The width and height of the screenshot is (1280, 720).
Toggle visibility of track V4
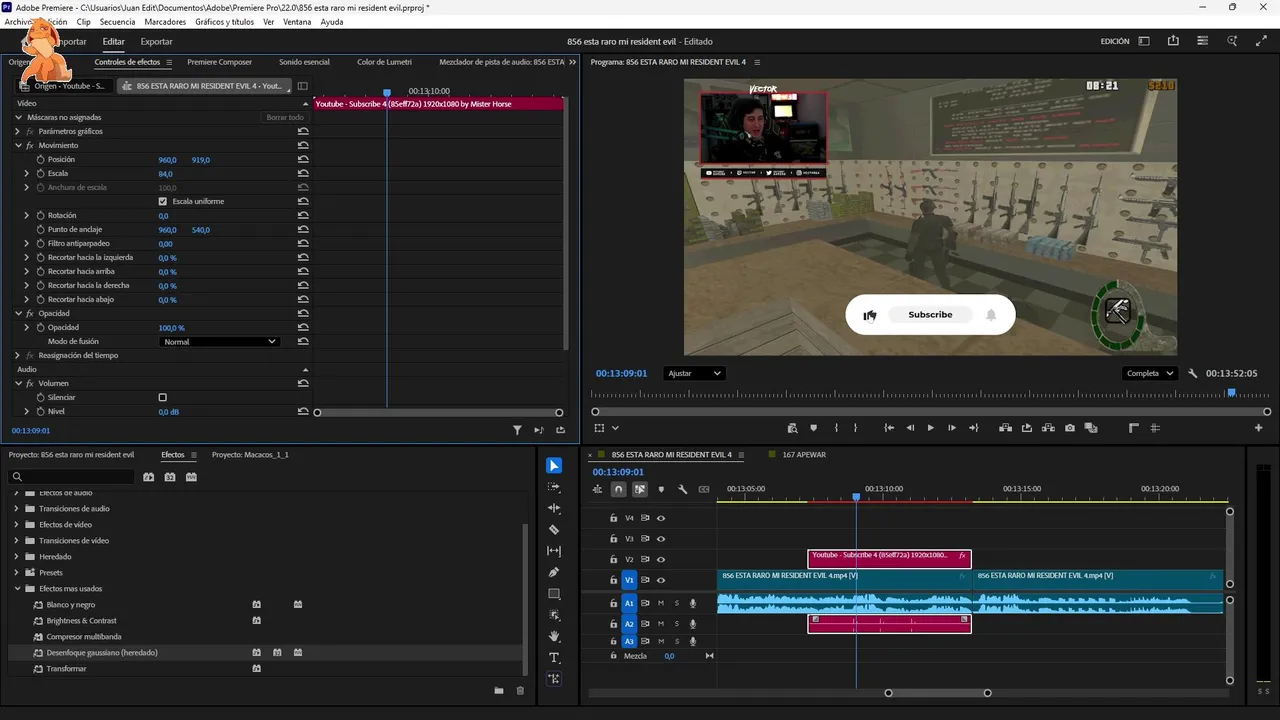coord(661,518)
